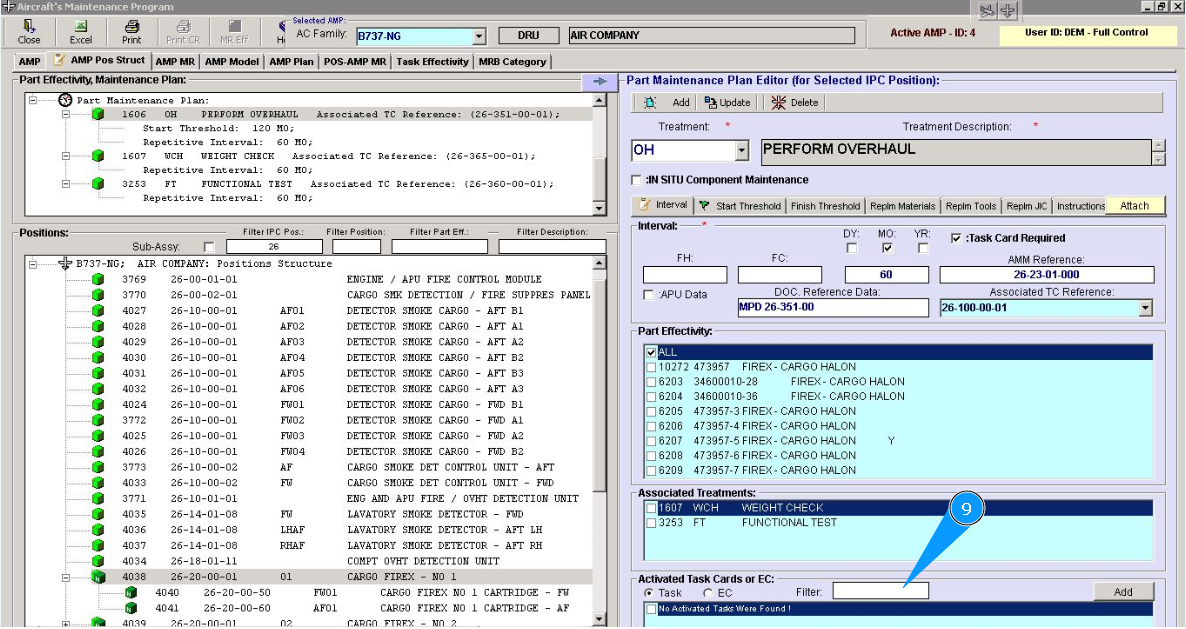The height and width of the screenshot is (629, 1186).
Task: Click the Add icon in plan editor
Action: click(x=651, y=102)
